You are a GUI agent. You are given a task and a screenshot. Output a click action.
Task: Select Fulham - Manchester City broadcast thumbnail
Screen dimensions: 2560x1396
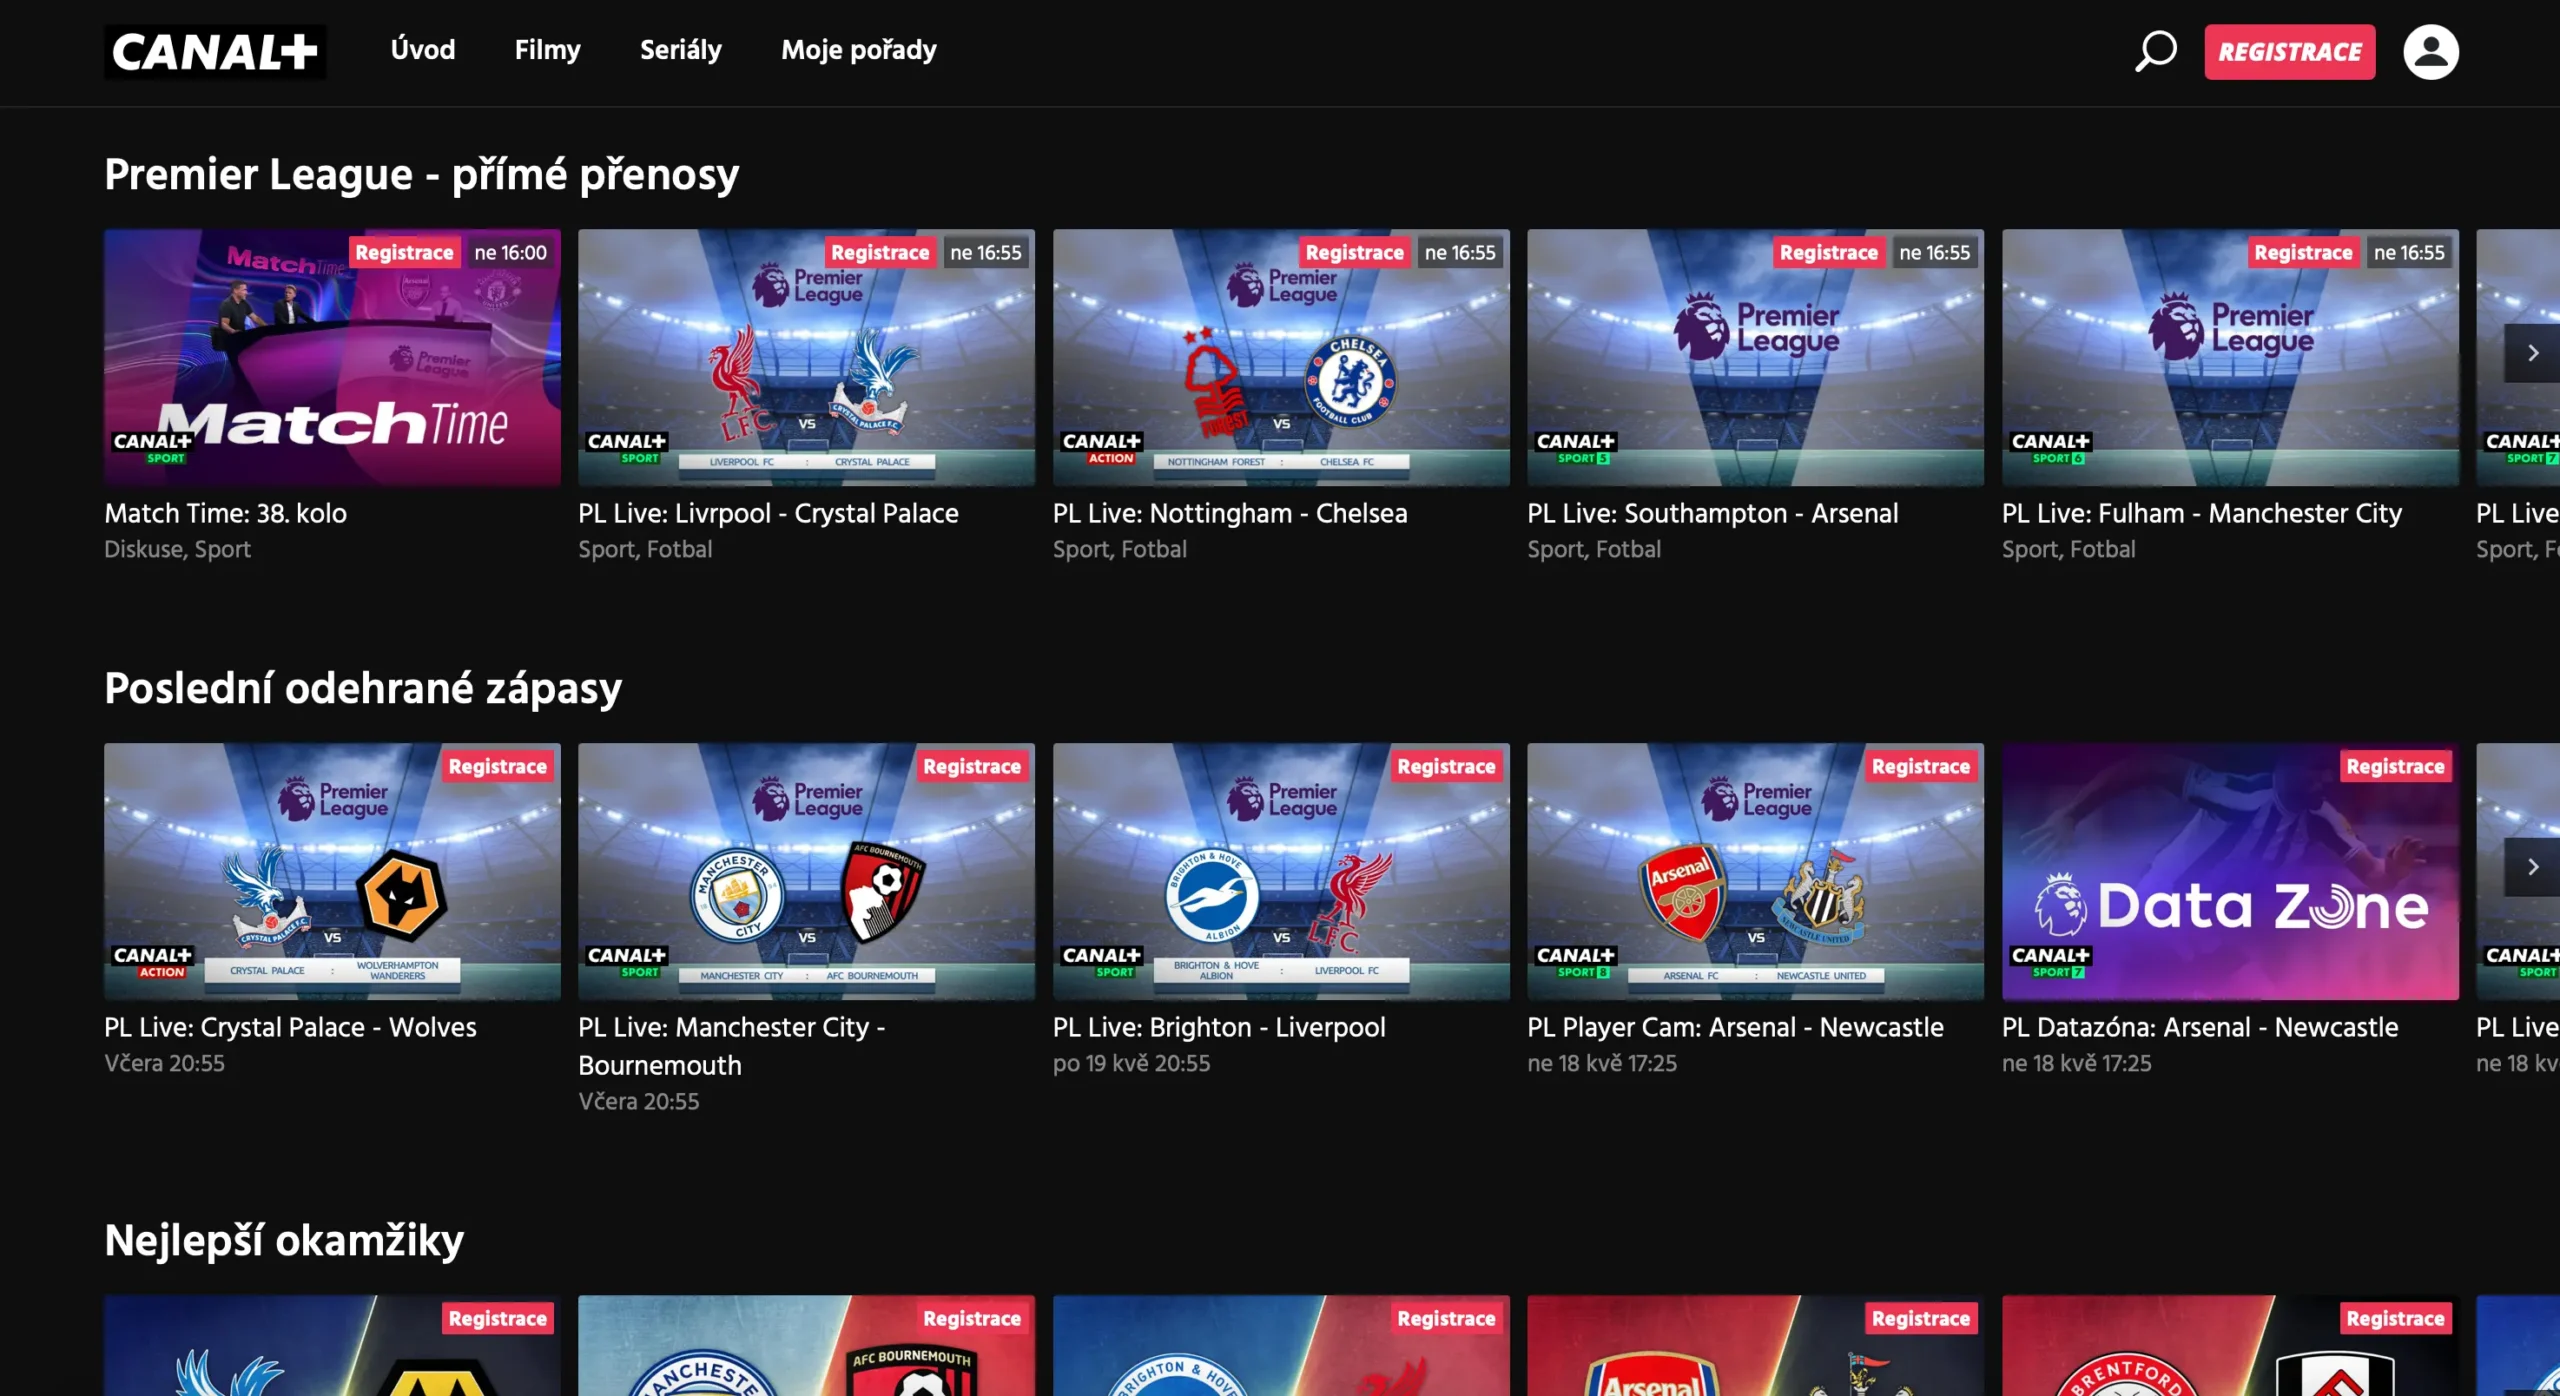2229,358
